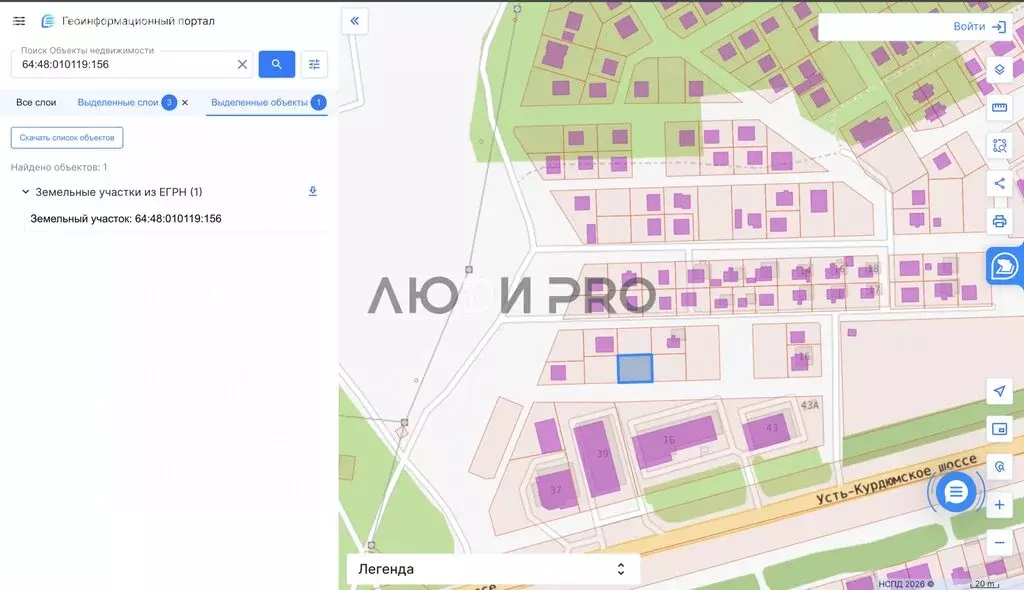Click the geolocation arrow icon
The image size is (1024, 590).
tap(999, 392)
